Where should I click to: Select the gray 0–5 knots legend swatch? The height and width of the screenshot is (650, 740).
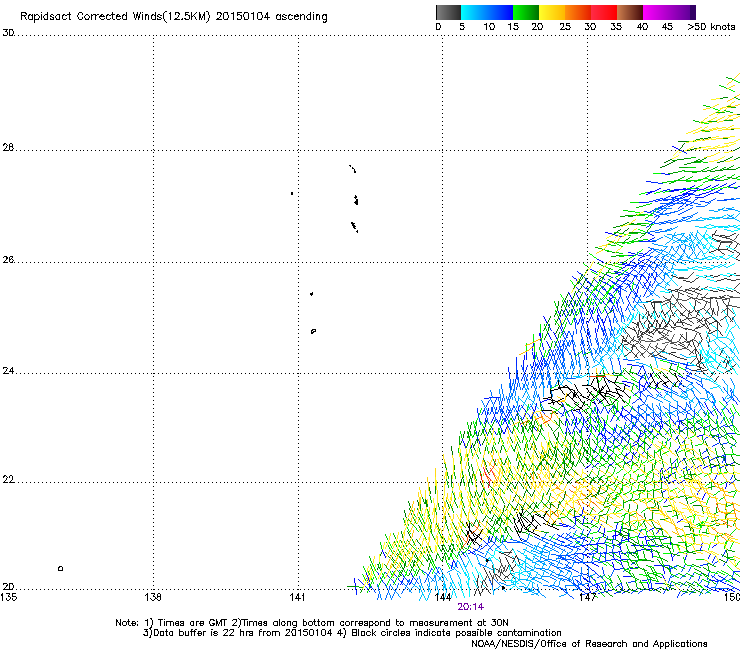[x=448, y=12]
